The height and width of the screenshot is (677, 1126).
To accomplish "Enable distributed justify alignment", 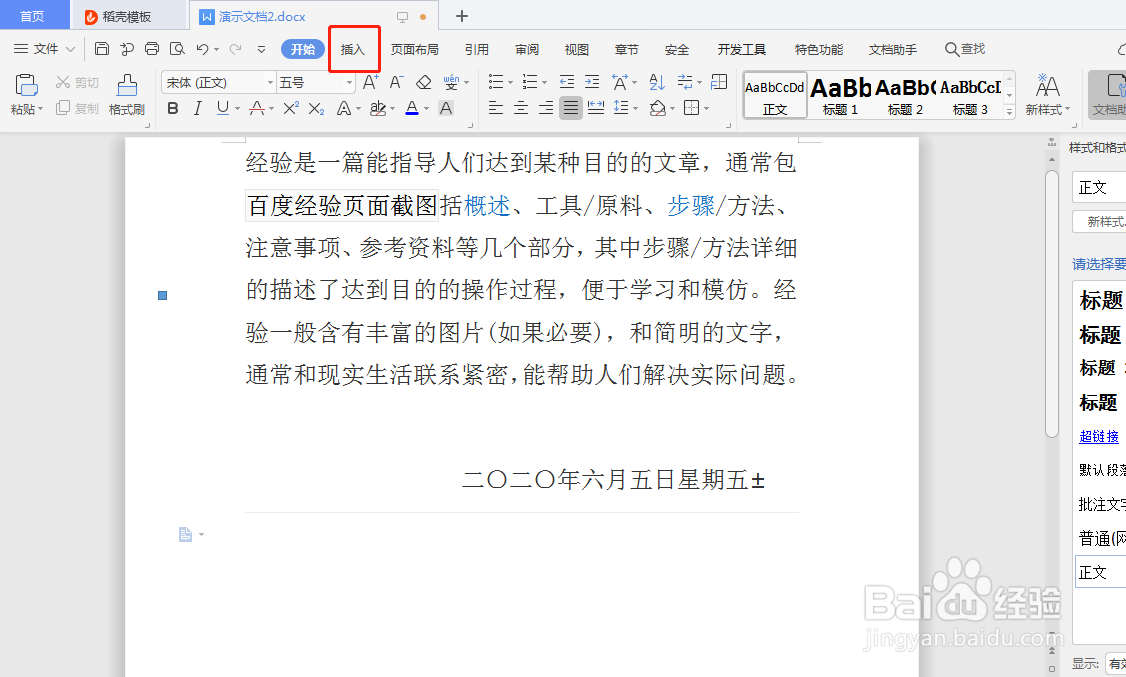I will (597, 108).
